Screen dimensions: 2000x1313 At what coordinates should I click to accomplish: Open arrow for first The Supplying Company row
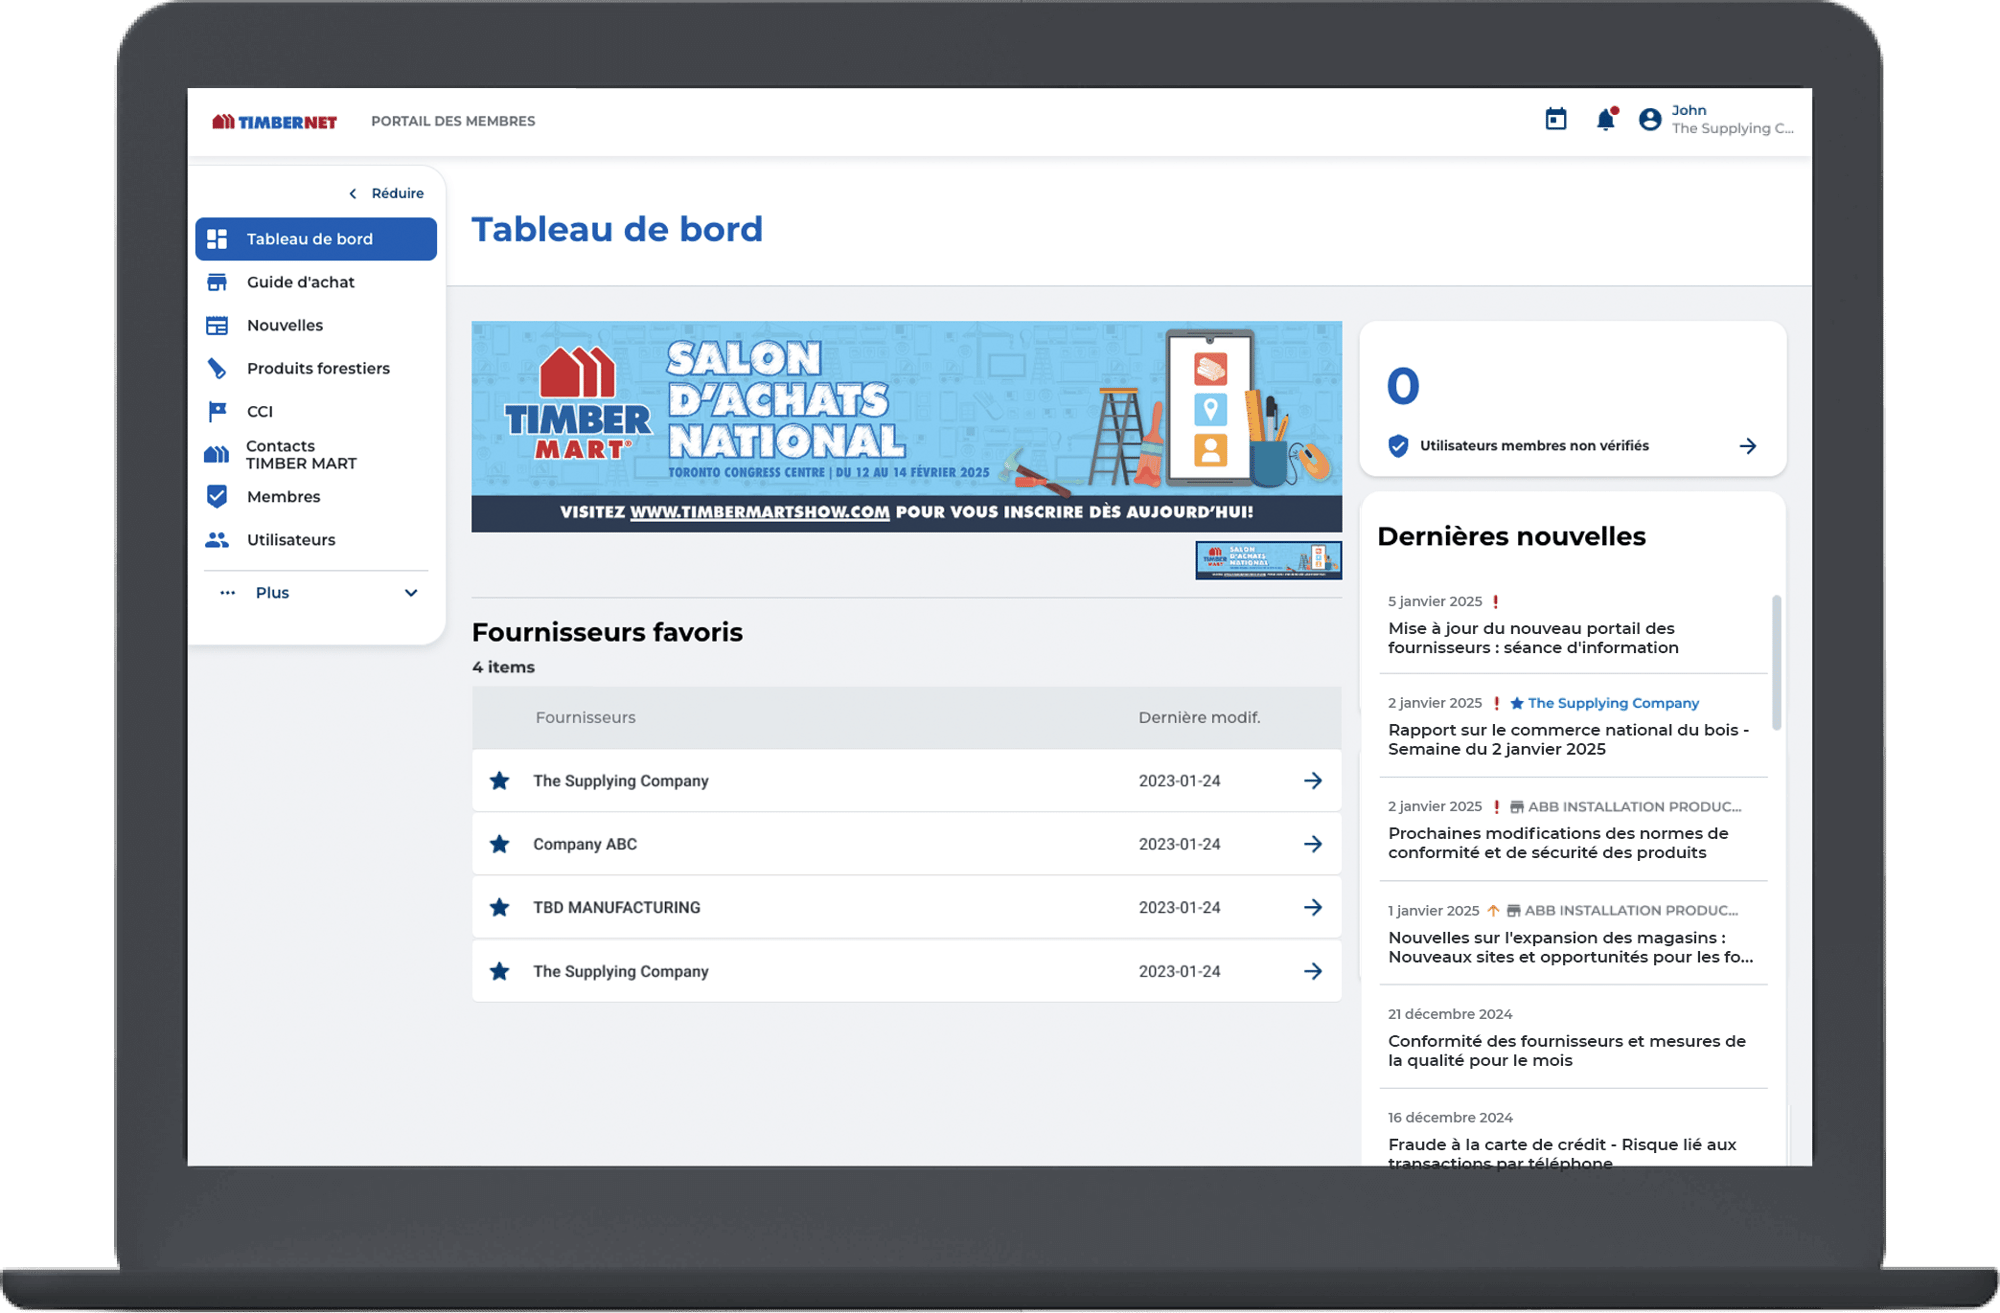[x=1313, y=781]
